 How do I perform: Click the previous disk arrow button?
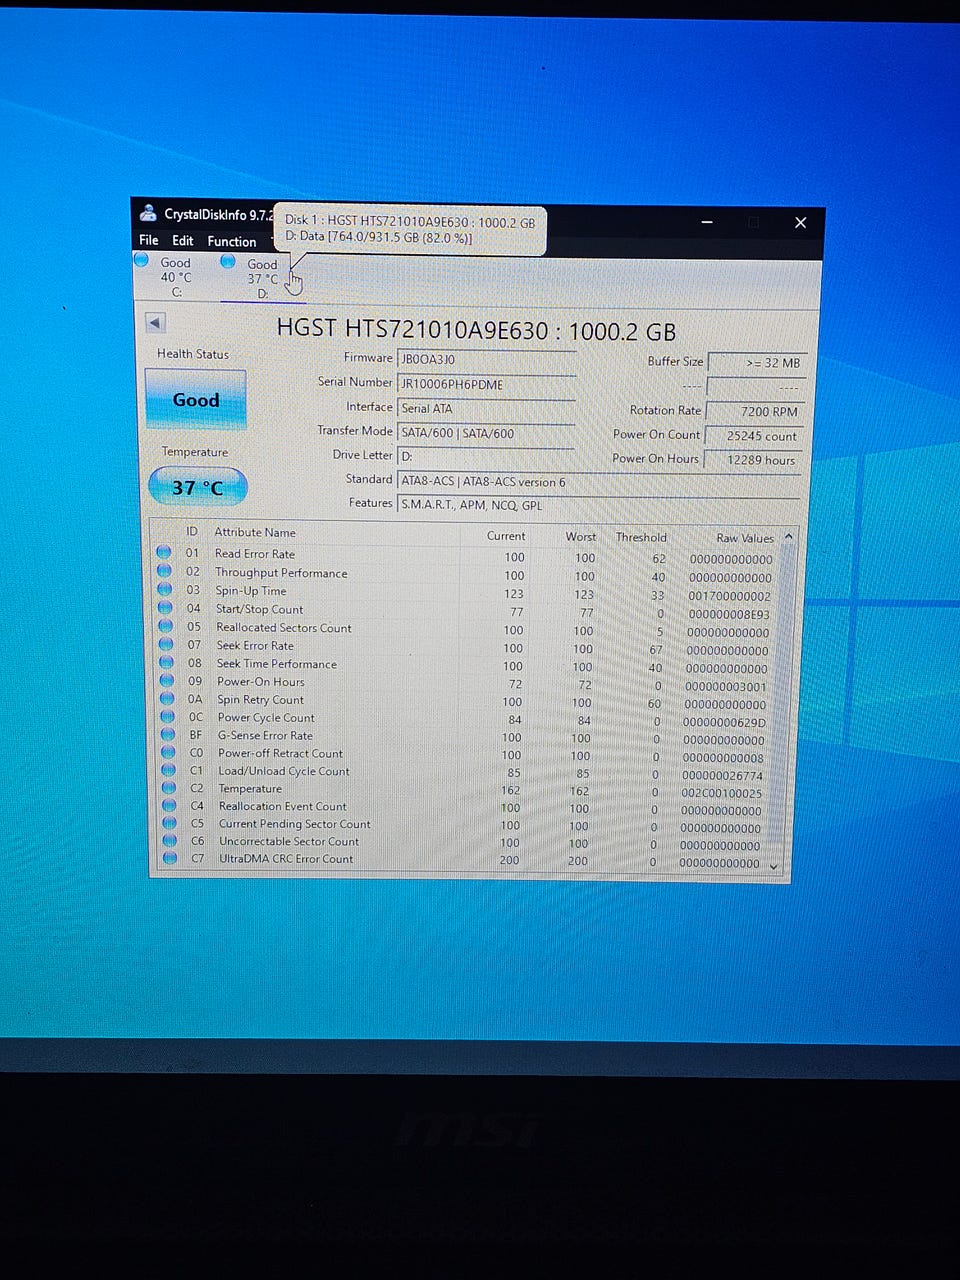pos(155,323)
